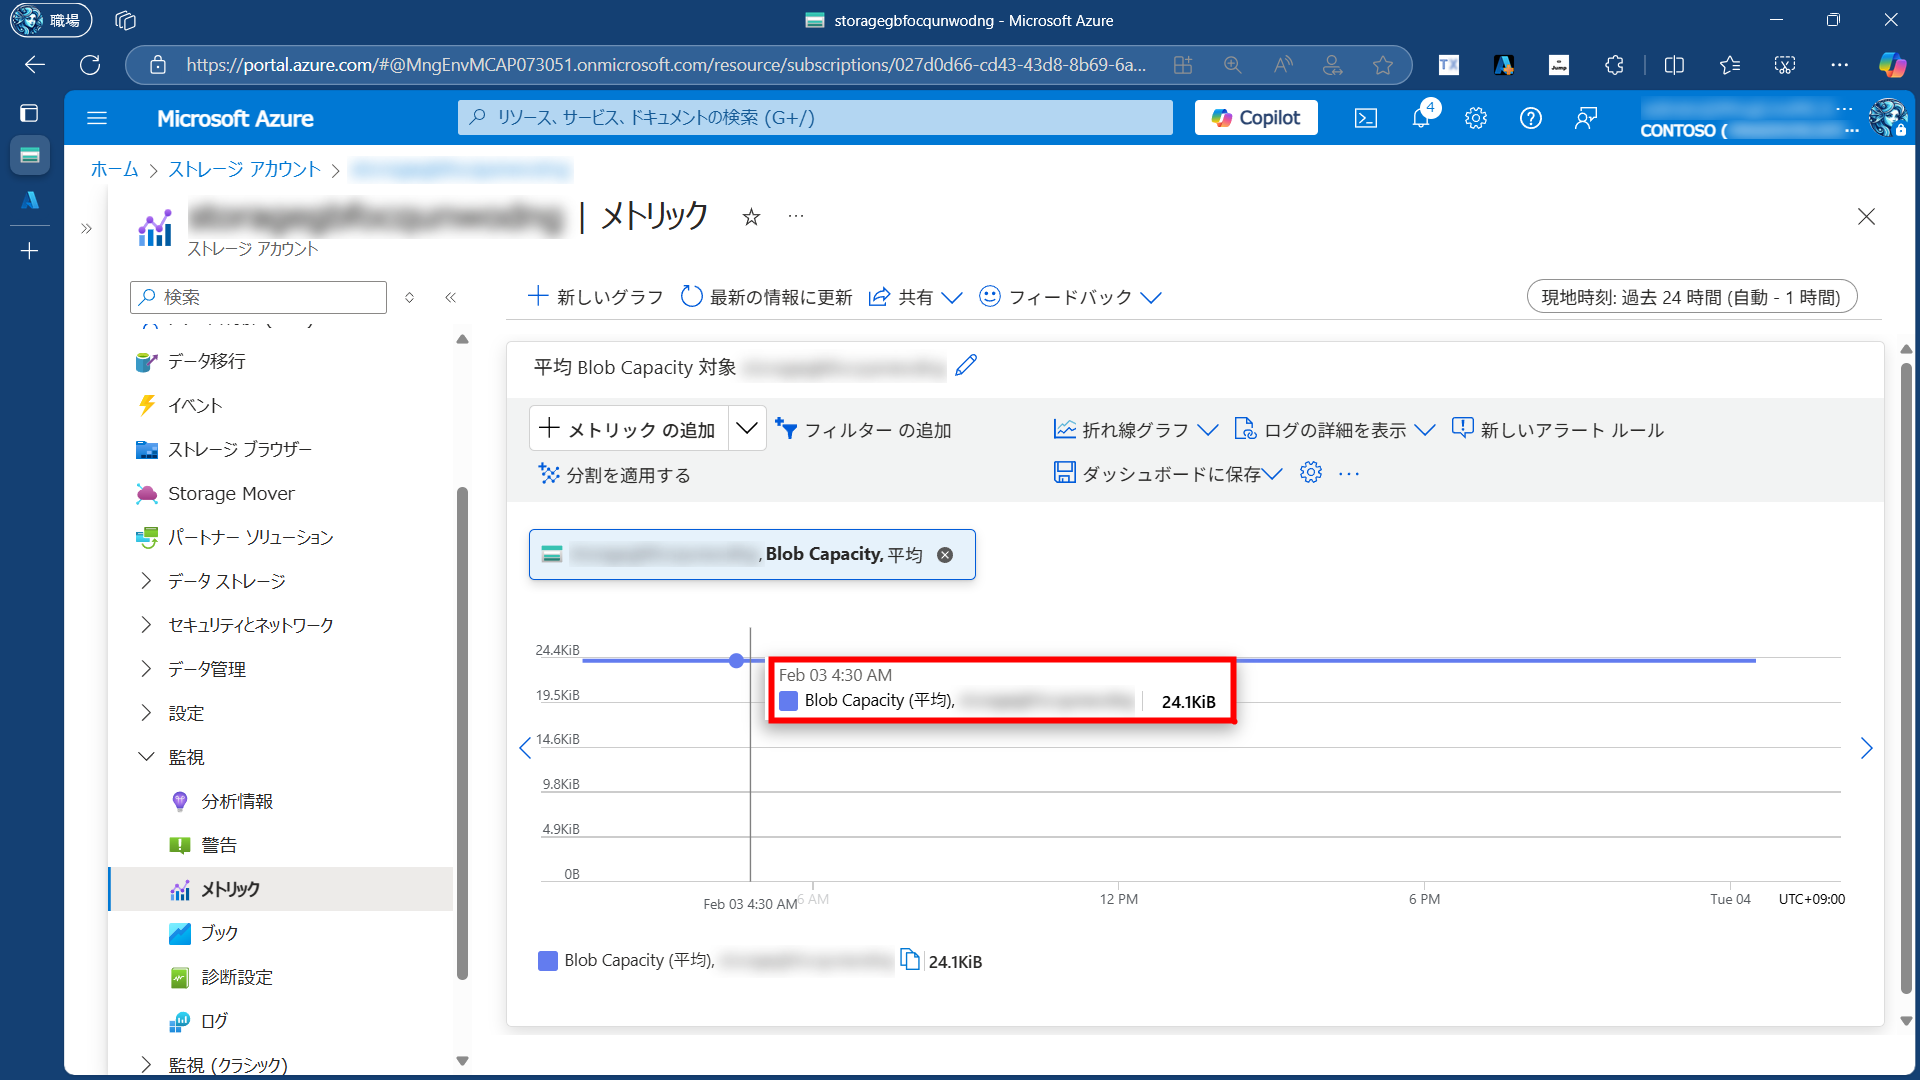Screen dimensions: 1920x1080
Task: Open the notifications bell icon
Action: (x=1421, y=118)
